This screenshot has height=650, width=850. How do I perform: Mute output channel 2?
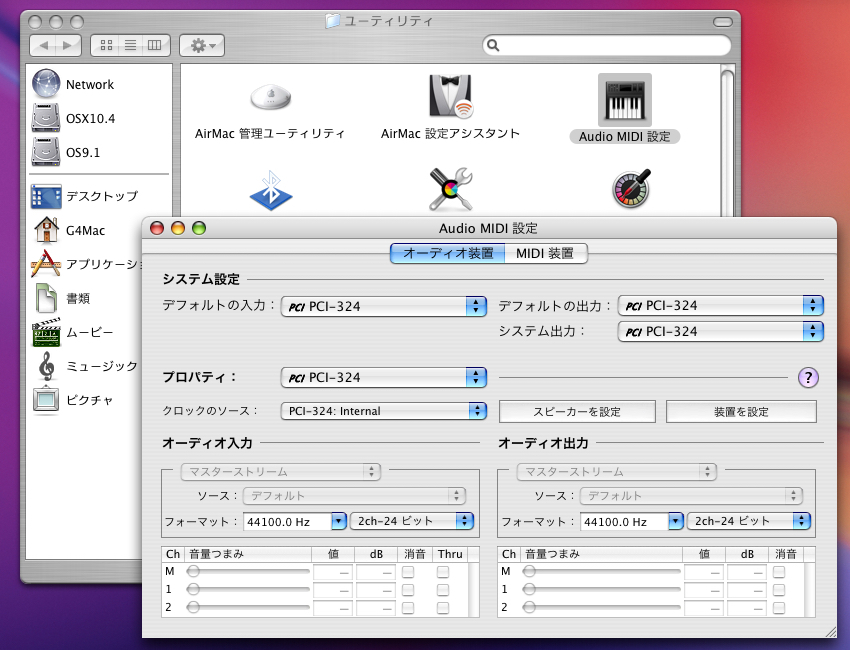pos(779,606)
